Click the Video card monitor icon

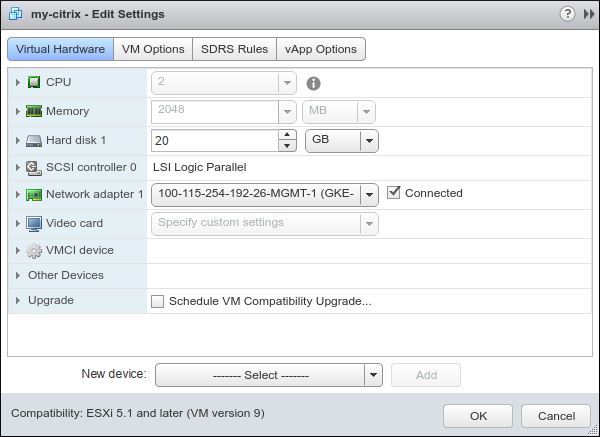coord(34,223)
